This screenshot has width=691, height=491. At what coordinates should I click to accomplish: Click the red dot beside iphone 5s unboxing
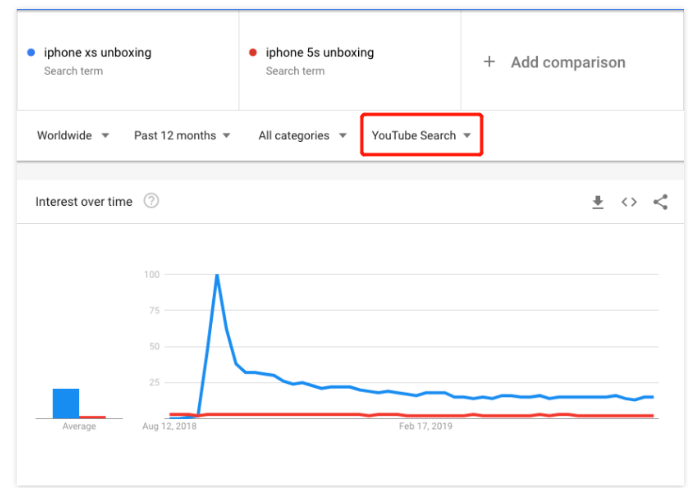254,52
